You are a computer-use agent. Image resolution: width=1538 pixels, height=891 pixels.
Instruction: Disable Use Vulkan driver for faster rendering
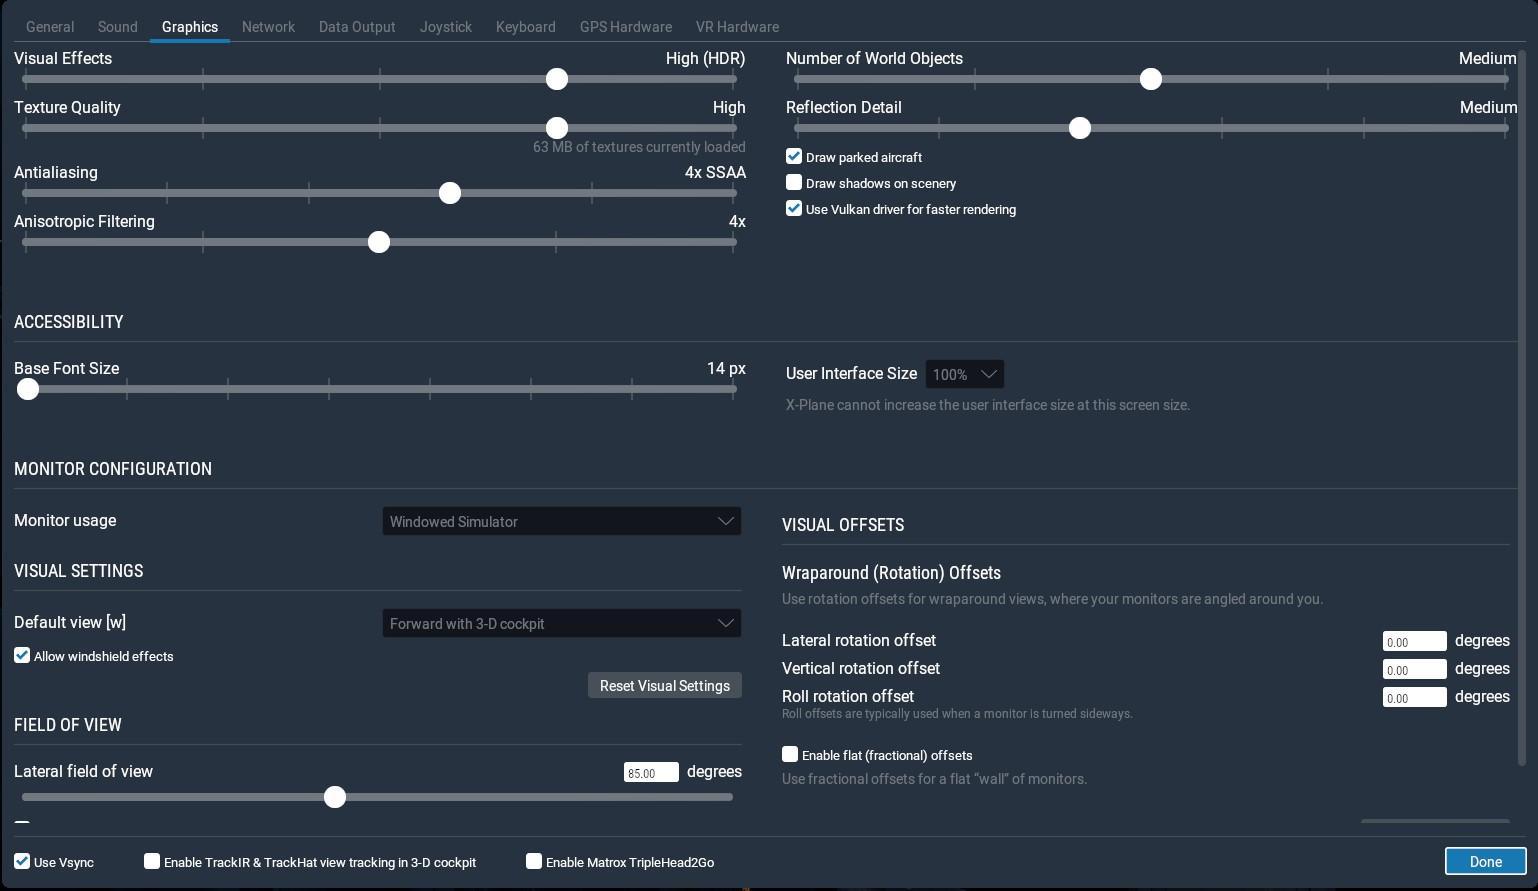click(794, 209)
